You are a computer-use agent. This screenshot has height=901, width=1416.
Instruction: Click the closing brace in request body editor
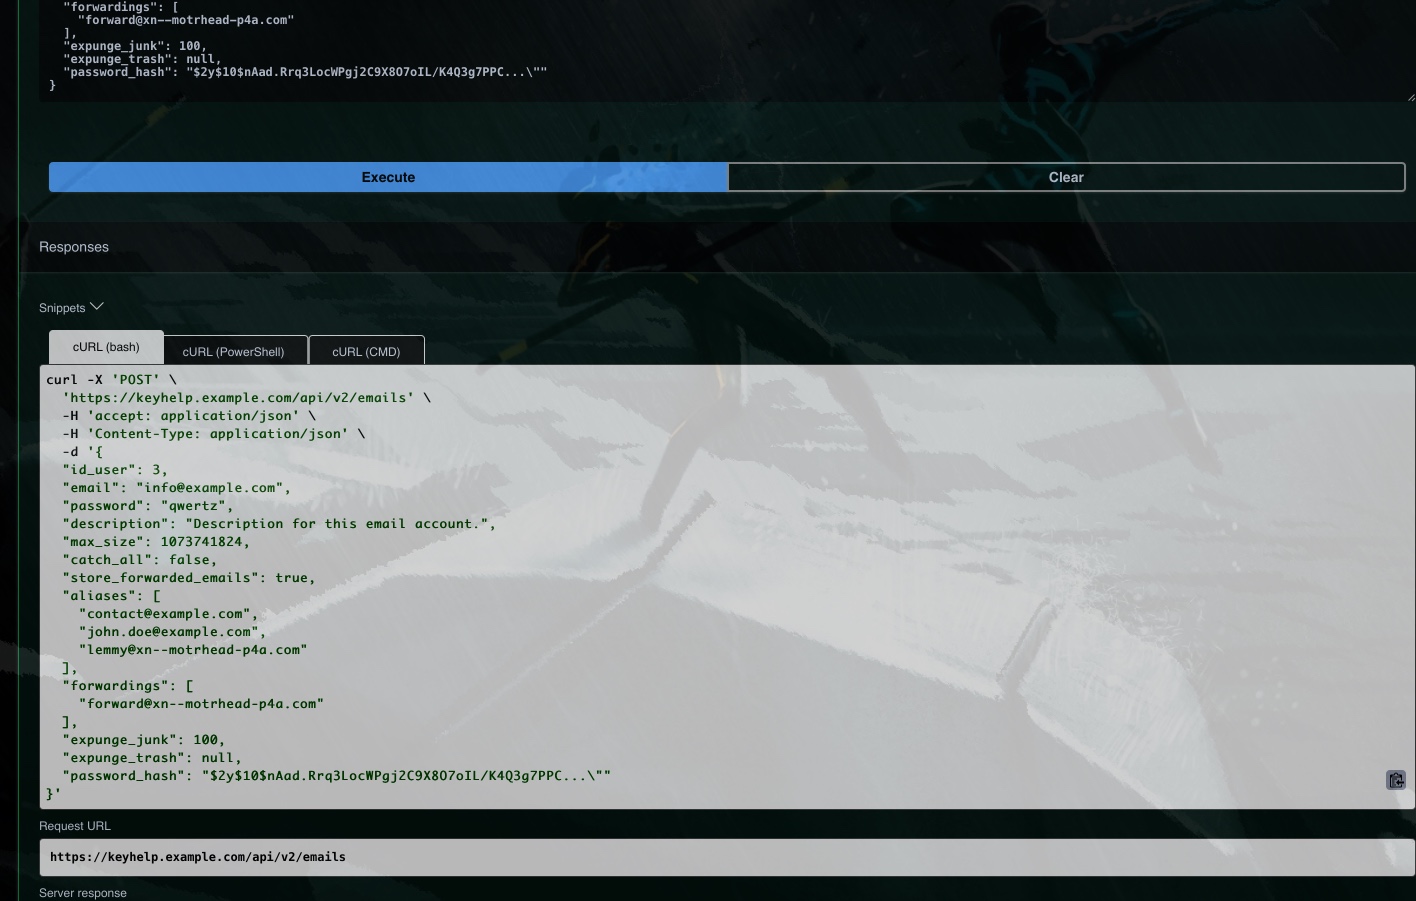click(x=53, y=86)
